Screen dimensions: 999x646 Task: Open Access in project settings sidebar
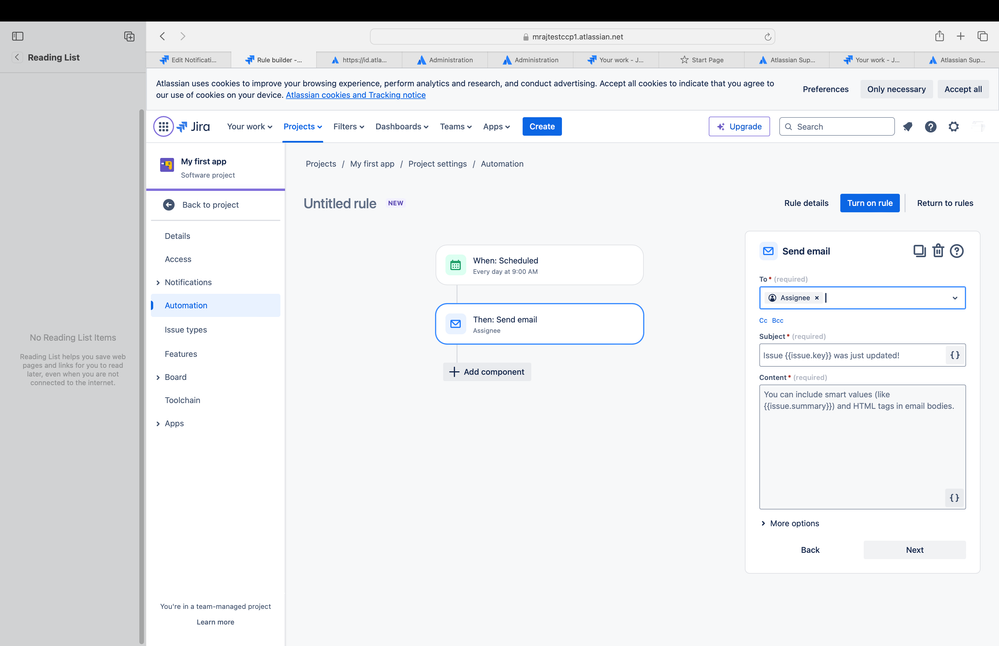tap(178, 259)
